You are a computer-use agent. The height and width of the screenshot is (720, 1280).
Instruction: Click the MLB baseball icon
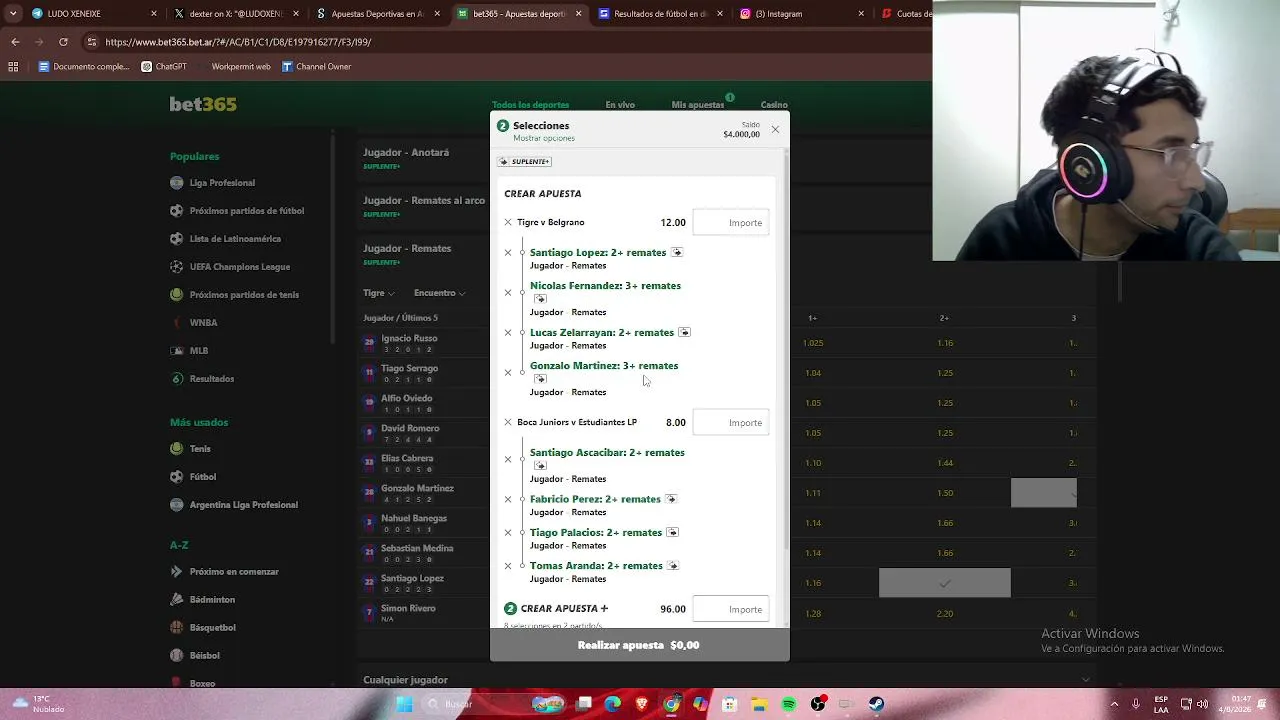pyautogui.click(x=177, y=351)
